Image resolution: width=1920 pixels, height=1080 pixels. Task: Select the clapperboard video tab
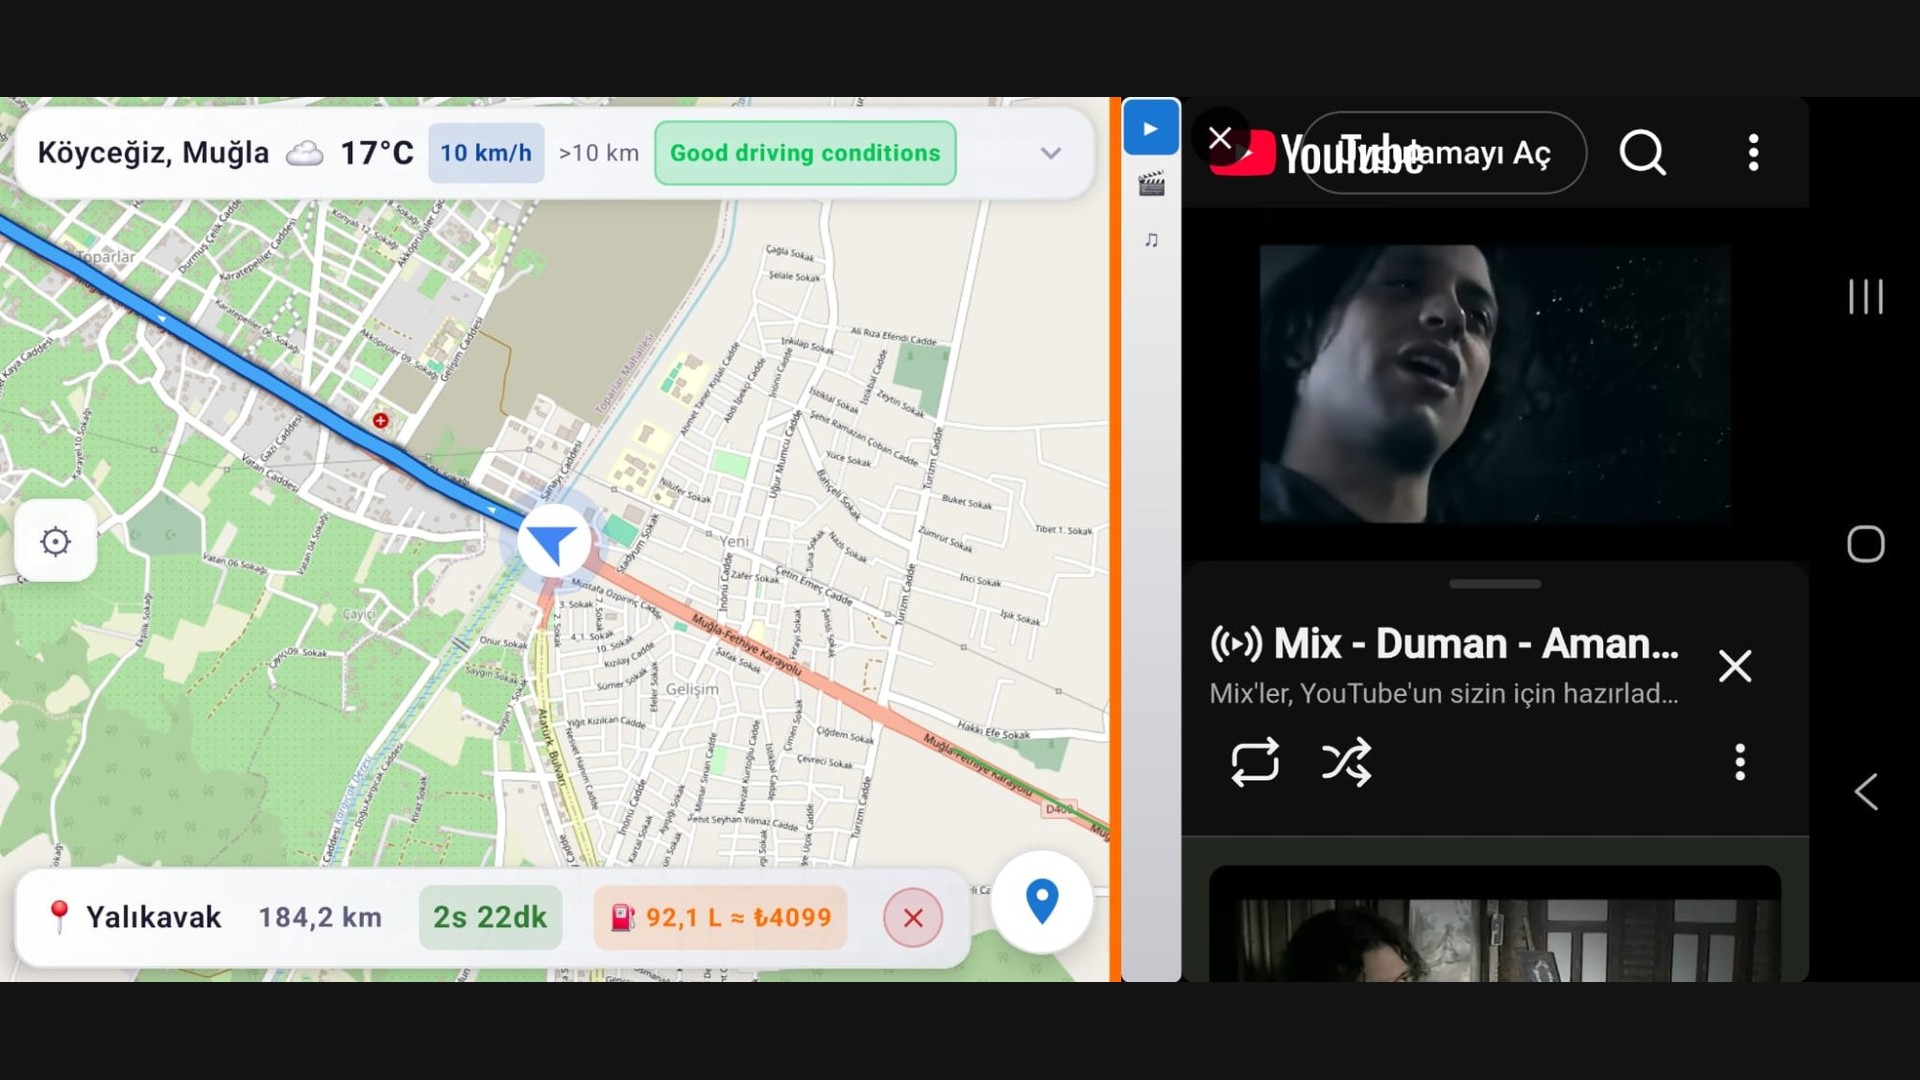(1151, 184)
